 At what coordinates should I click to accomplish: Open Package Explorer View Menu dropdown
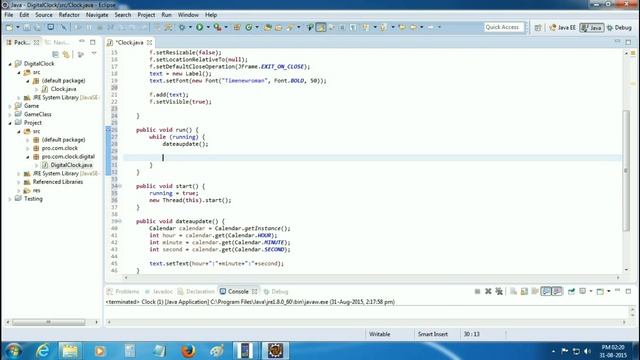tap(94, 54)
